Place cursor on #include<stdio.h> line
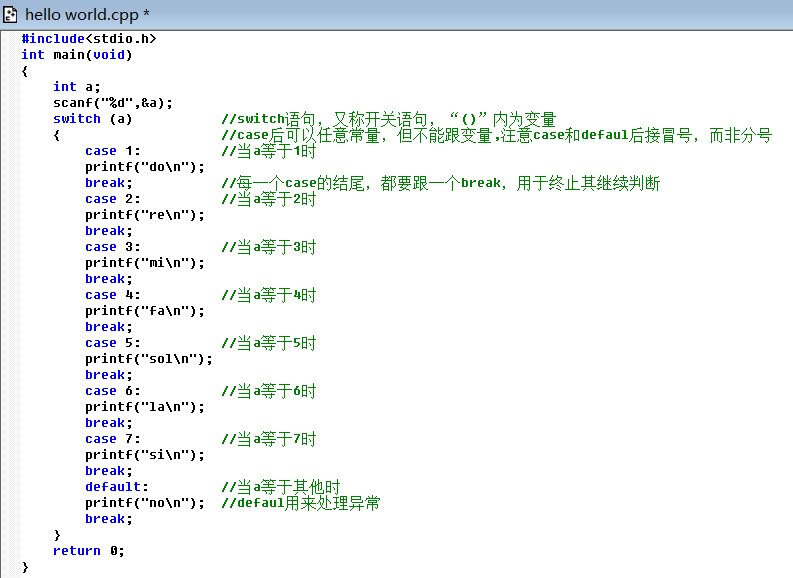The image size is (793, 578). (89, 39)
